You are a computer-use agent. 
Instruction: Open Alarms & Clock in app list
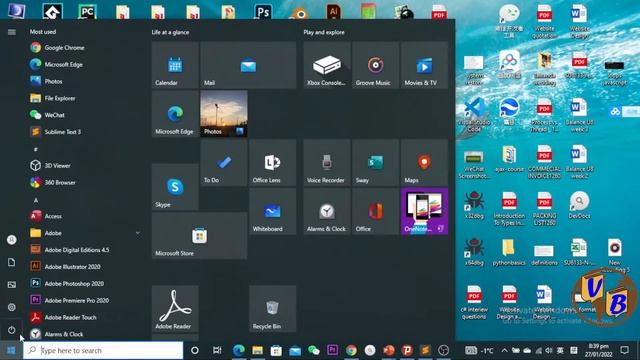(64, 334)
